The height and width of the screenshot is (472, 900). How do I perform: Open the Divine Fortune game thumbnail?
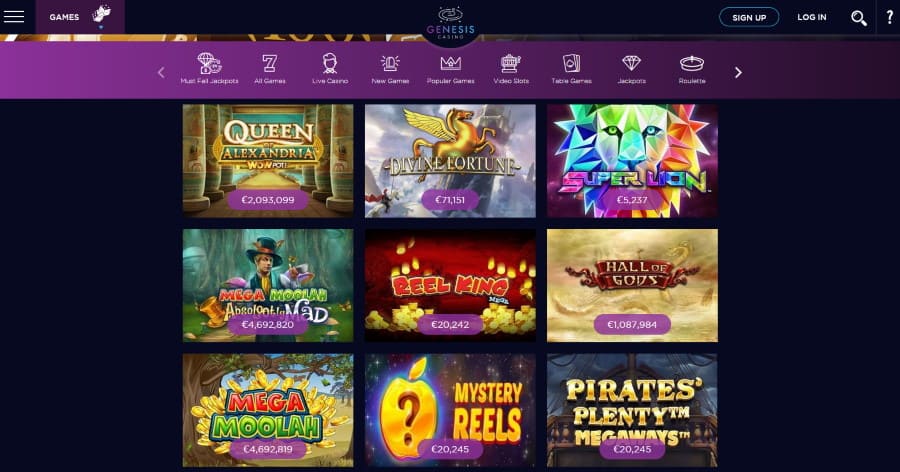(450, 161)
